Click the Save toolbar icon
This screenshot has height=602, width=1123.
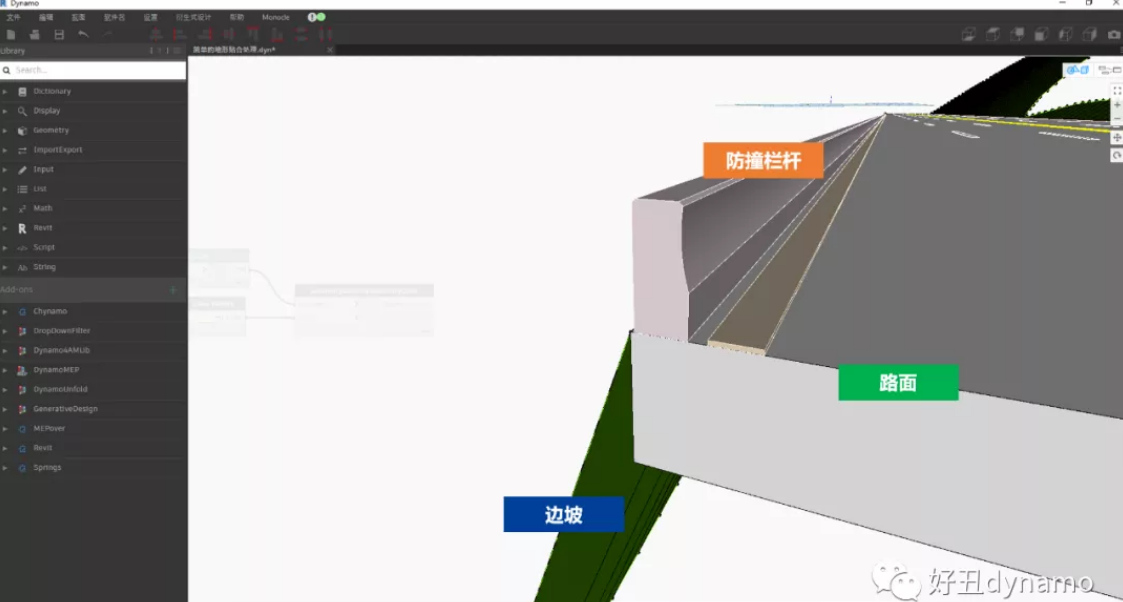pos(59,34)
